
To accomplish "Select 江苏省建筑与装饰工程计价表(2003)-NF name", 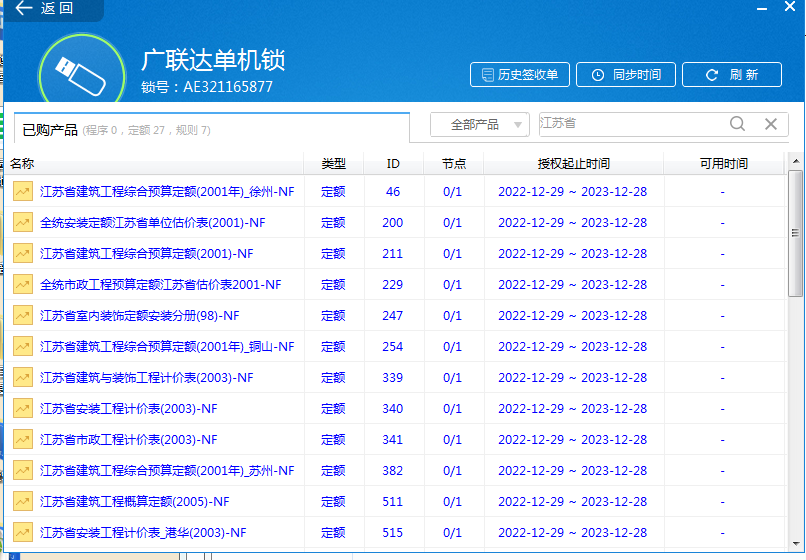I will (x=146, y=377).
